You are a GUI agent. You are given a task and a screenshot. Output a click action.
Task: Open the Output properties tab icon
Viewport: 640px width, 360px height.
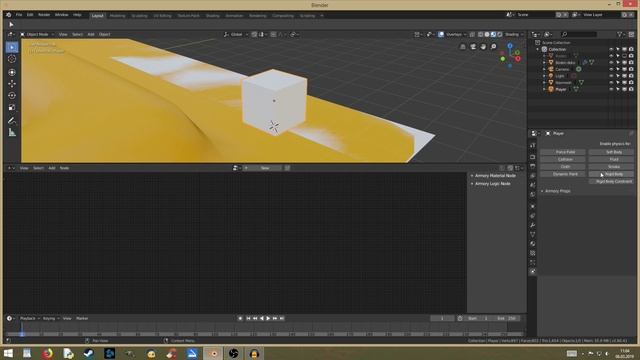(533, 167)
